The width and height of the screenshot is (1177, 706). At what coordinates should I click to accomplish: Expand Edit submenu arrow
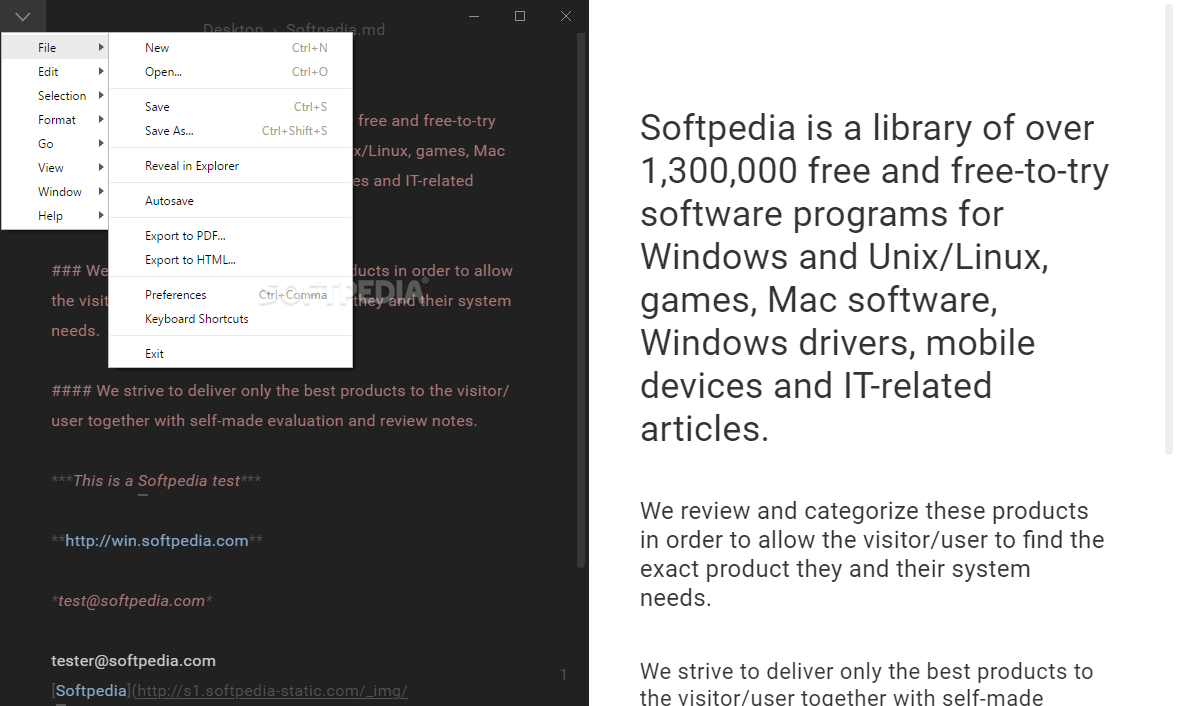tap(101, 71)
